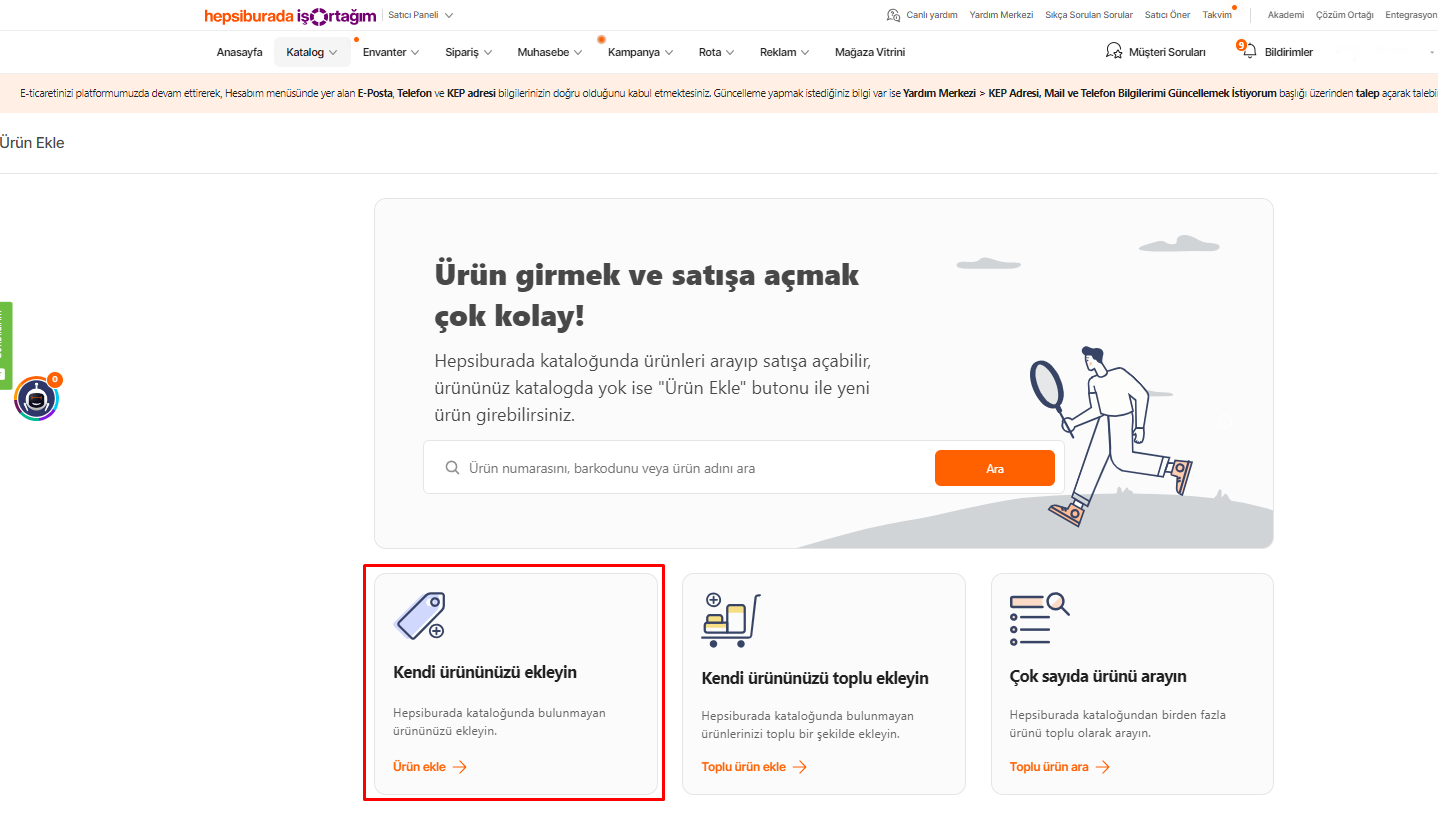Click the orange Ara search button
This screenshot has width=1438, height=820.
[x=995, y=468]
